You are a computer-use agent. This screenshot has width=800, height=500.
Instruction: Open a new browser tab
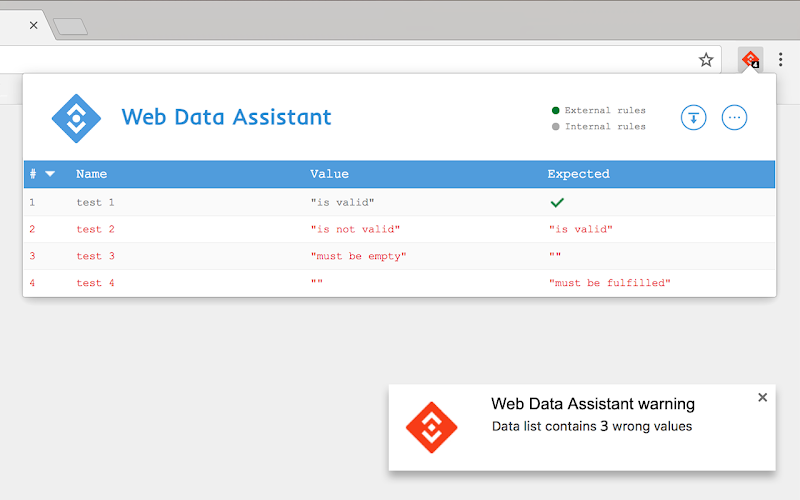70,27
